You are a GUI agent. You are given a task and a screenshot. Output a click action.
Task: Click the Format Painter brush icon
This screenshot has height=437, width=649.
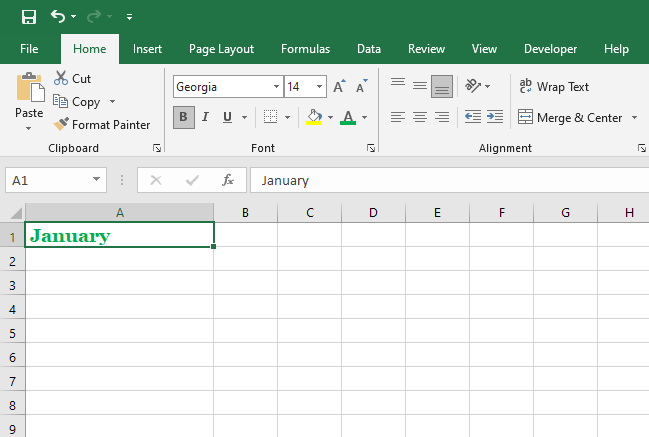[x=61, y=125]
